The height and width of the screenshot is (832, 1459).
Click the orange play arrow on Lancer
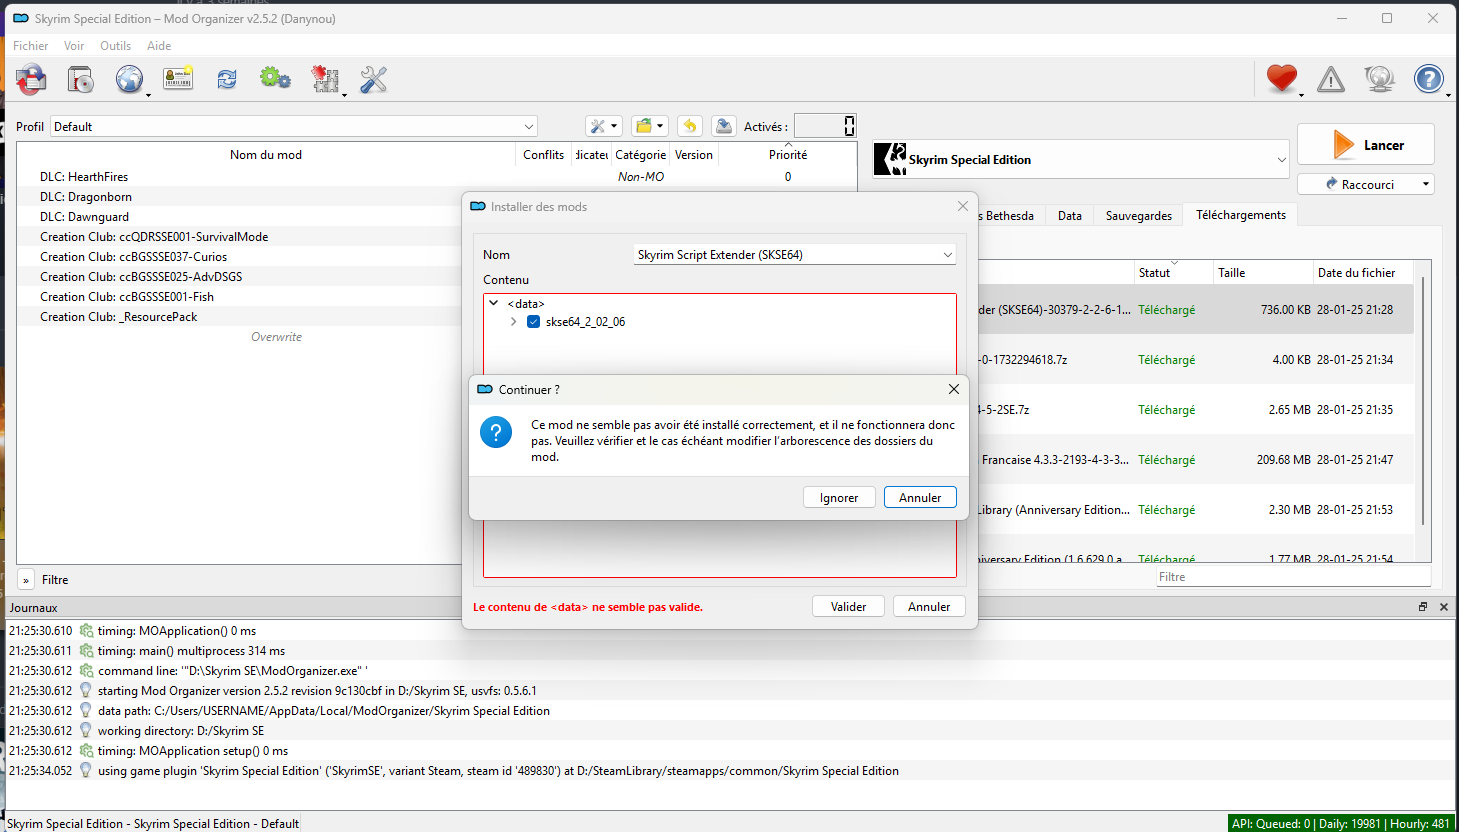click(x=1343, y=145)
